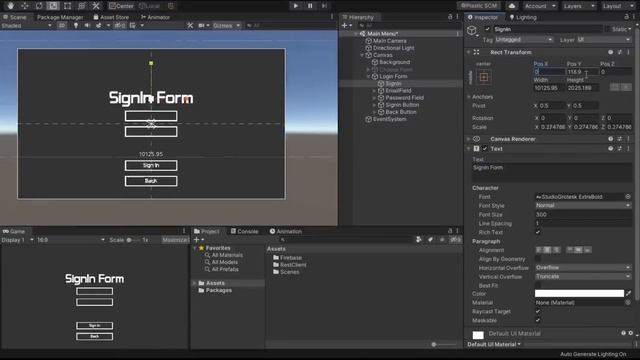This screenshot has width=640, height=360.
Task: Click the Width input field in Rect Transform
Action: [x=549, y=88]
